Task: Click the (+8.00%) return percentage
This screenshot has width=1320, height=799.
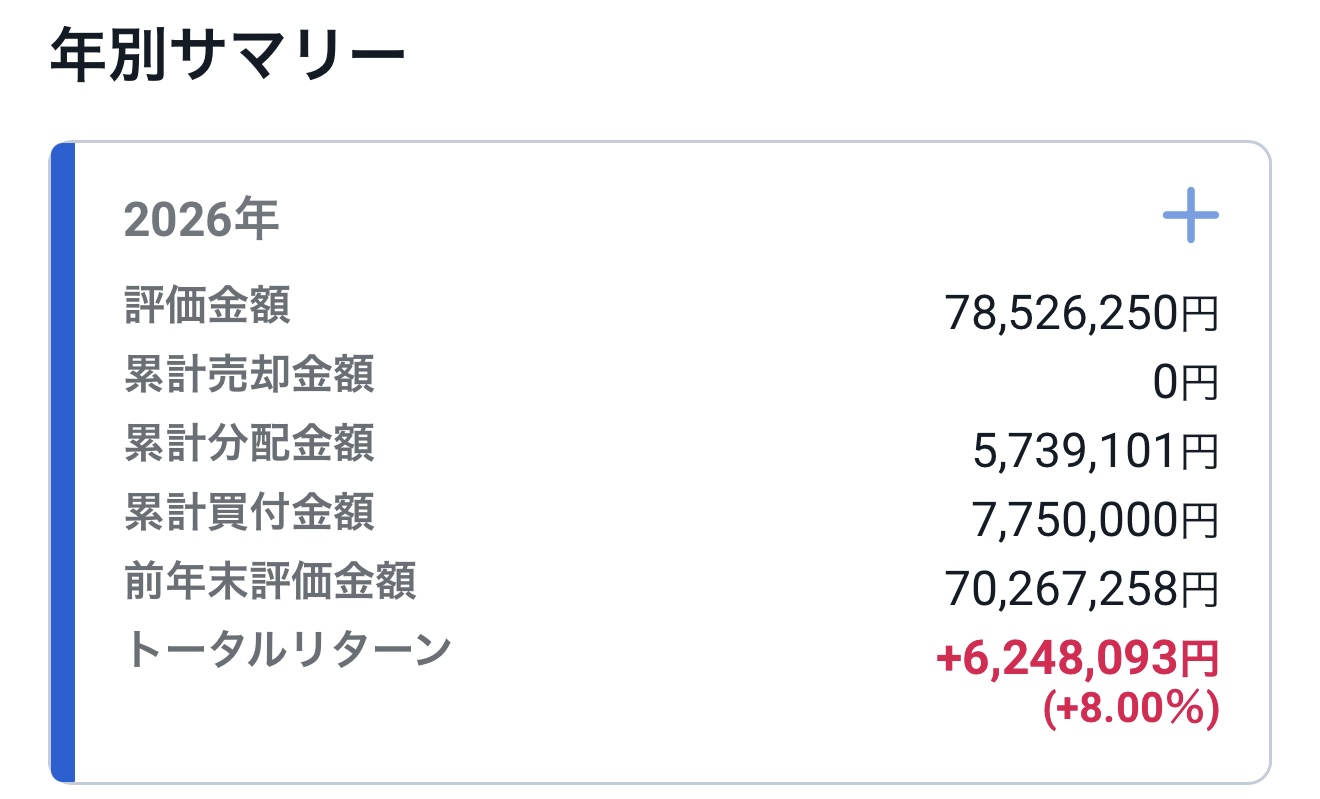Action: click(1130, 708)
